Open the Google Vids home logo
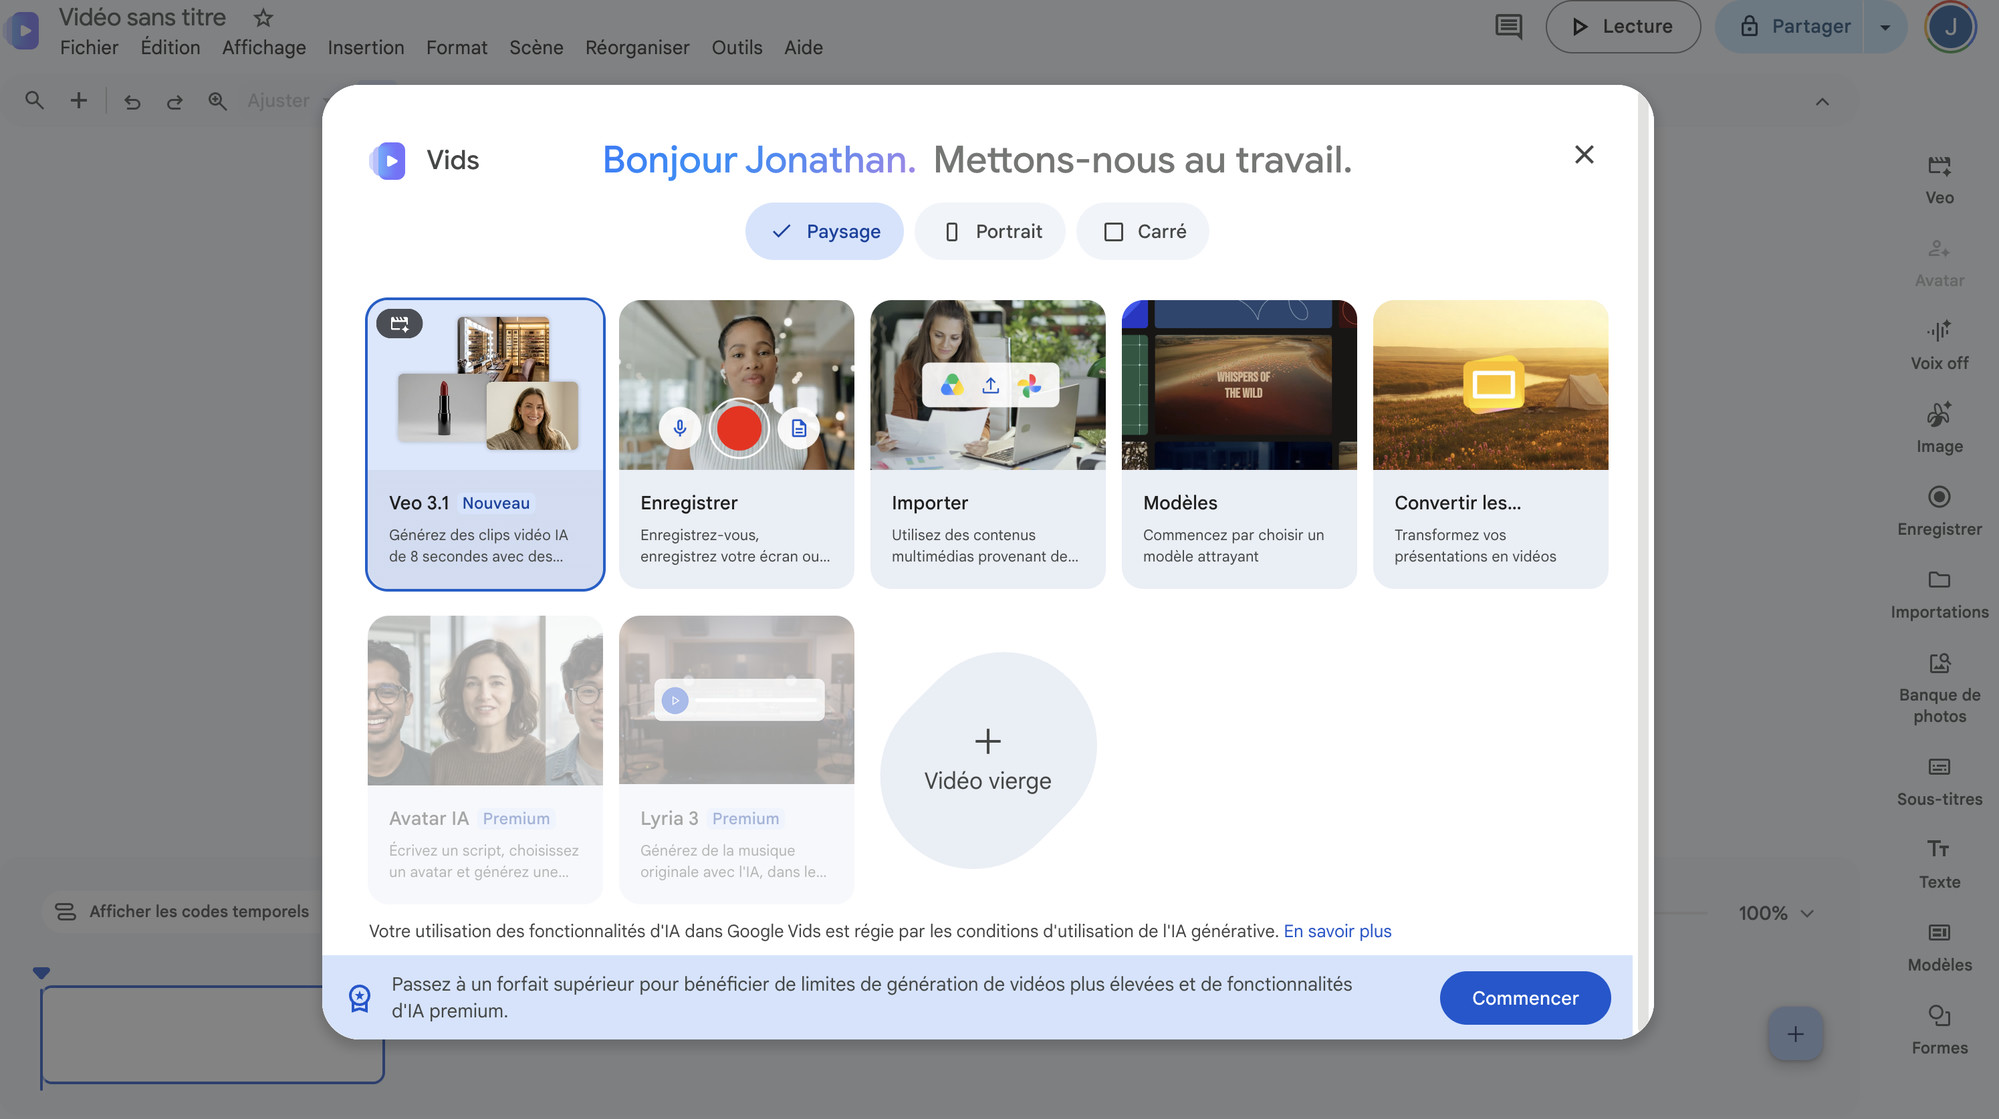The width and height of the screenshot is (1999, 1119). pyautogui.click(x=23, y=31)
